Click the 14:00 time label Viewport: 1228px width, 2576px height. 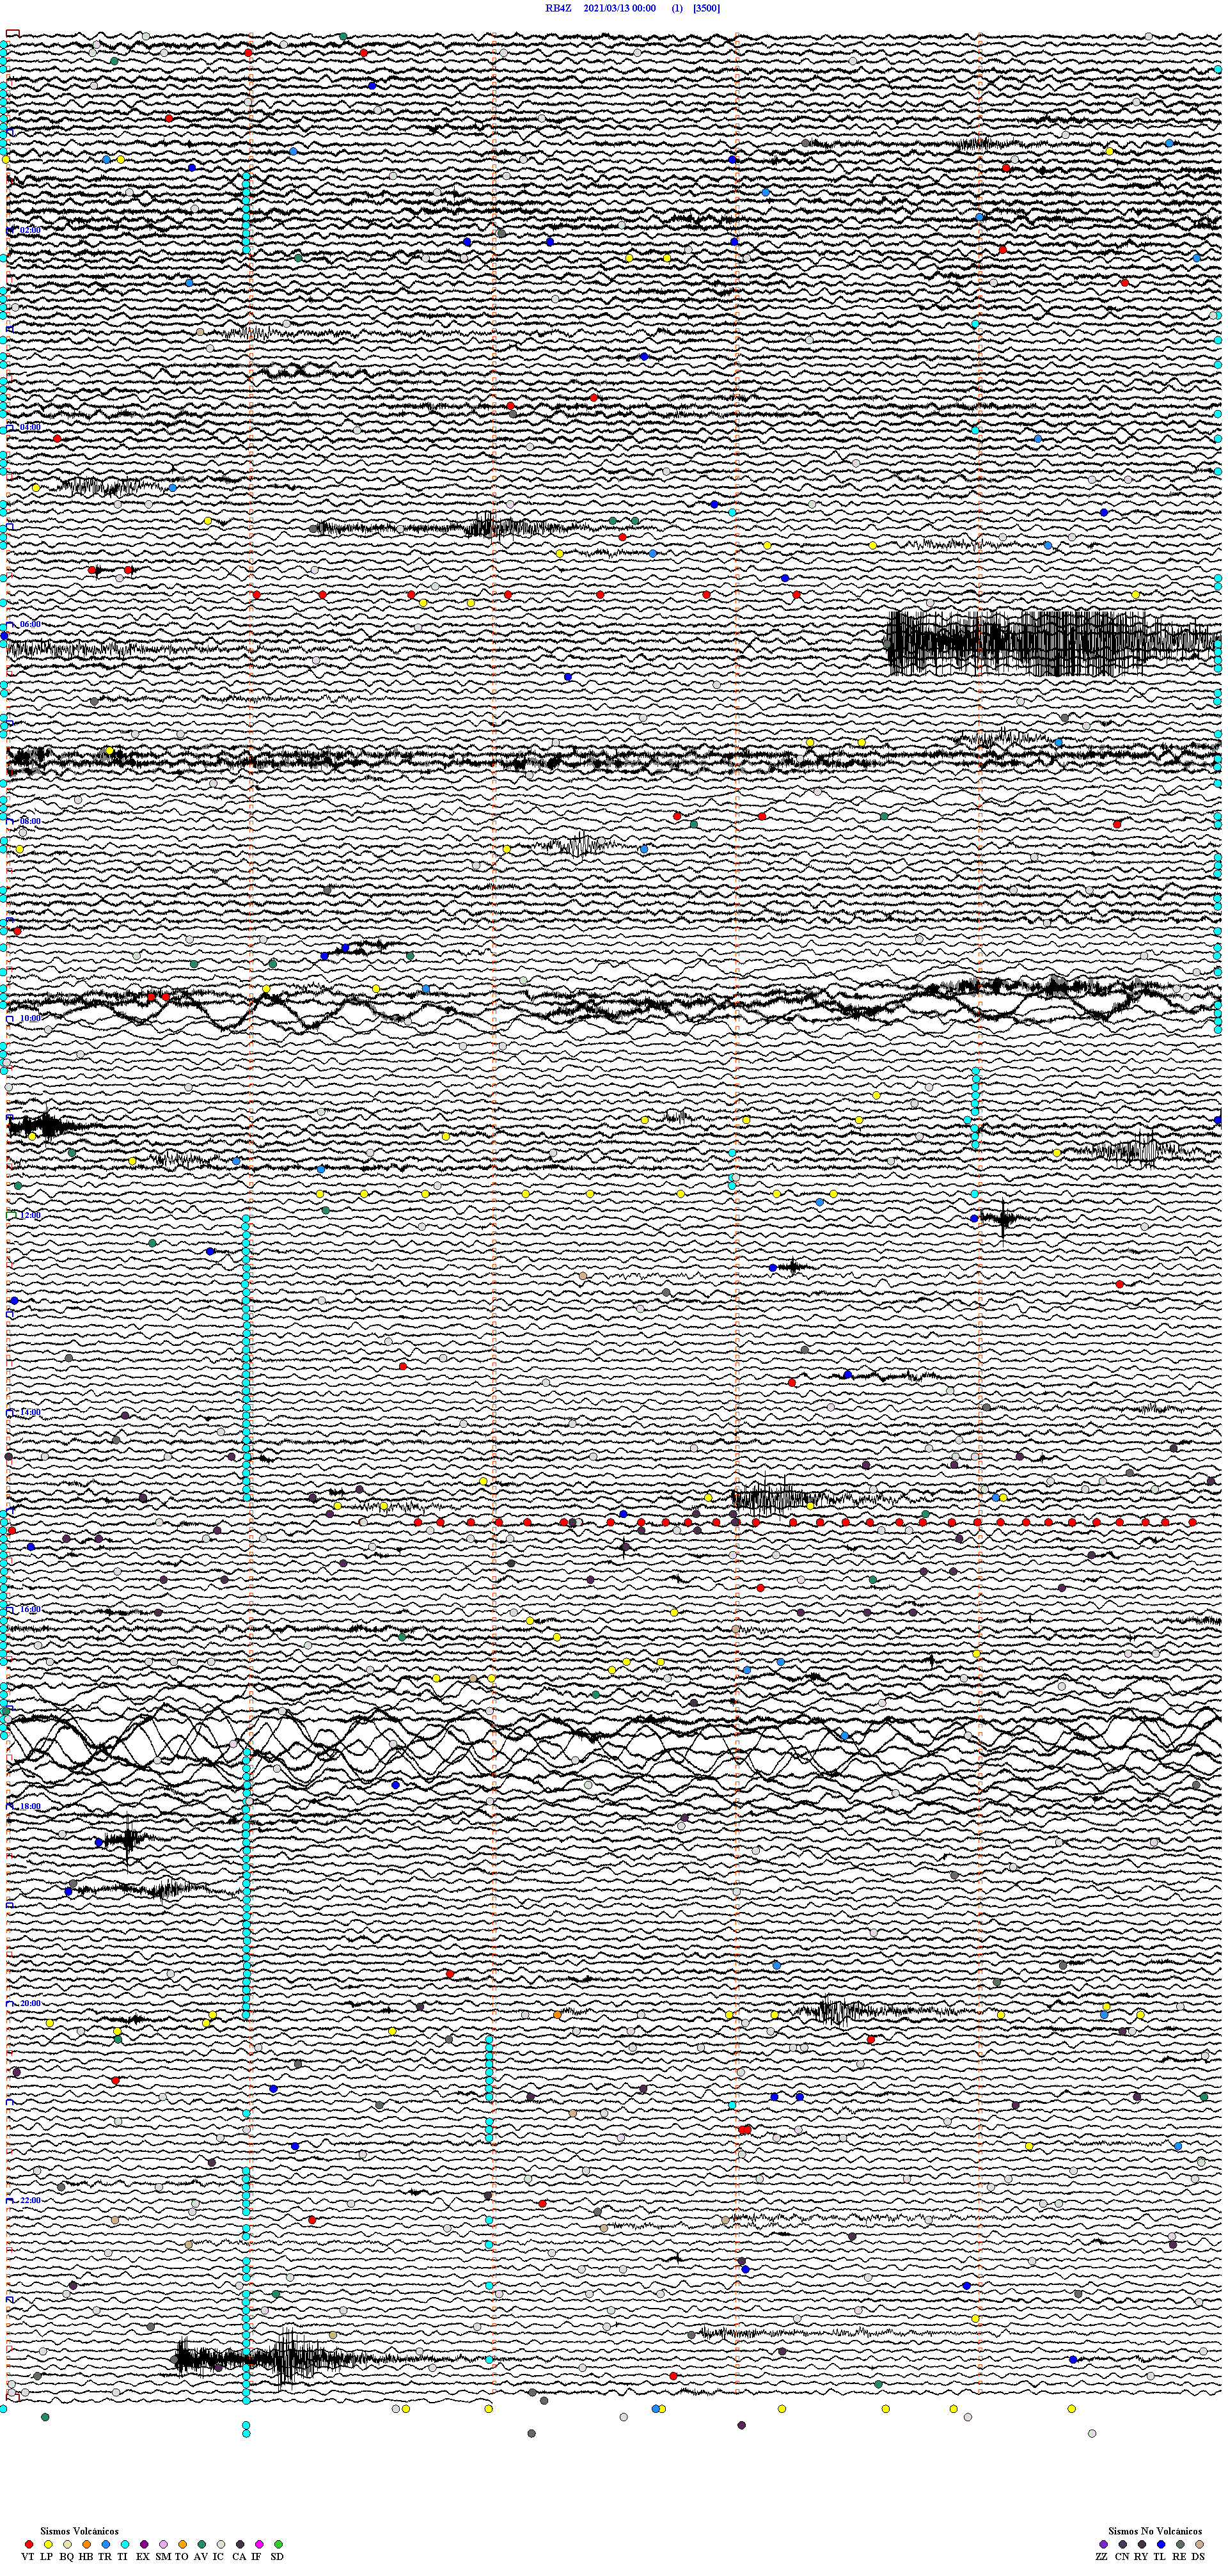30,1412
